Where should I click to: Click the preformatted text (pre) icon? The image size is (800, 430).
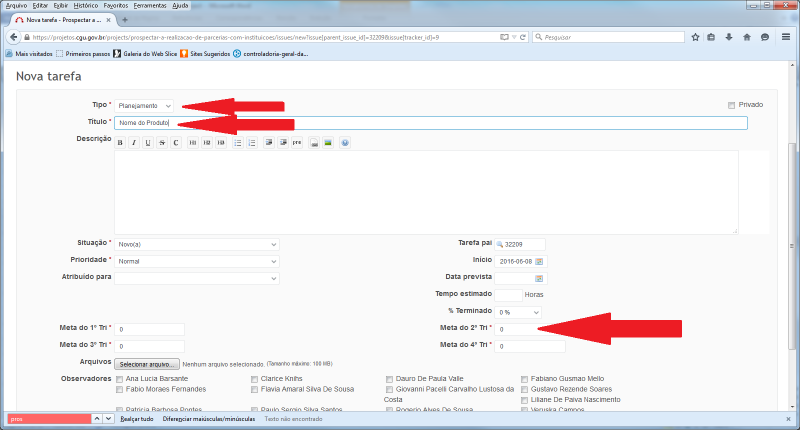pos(297,143)
